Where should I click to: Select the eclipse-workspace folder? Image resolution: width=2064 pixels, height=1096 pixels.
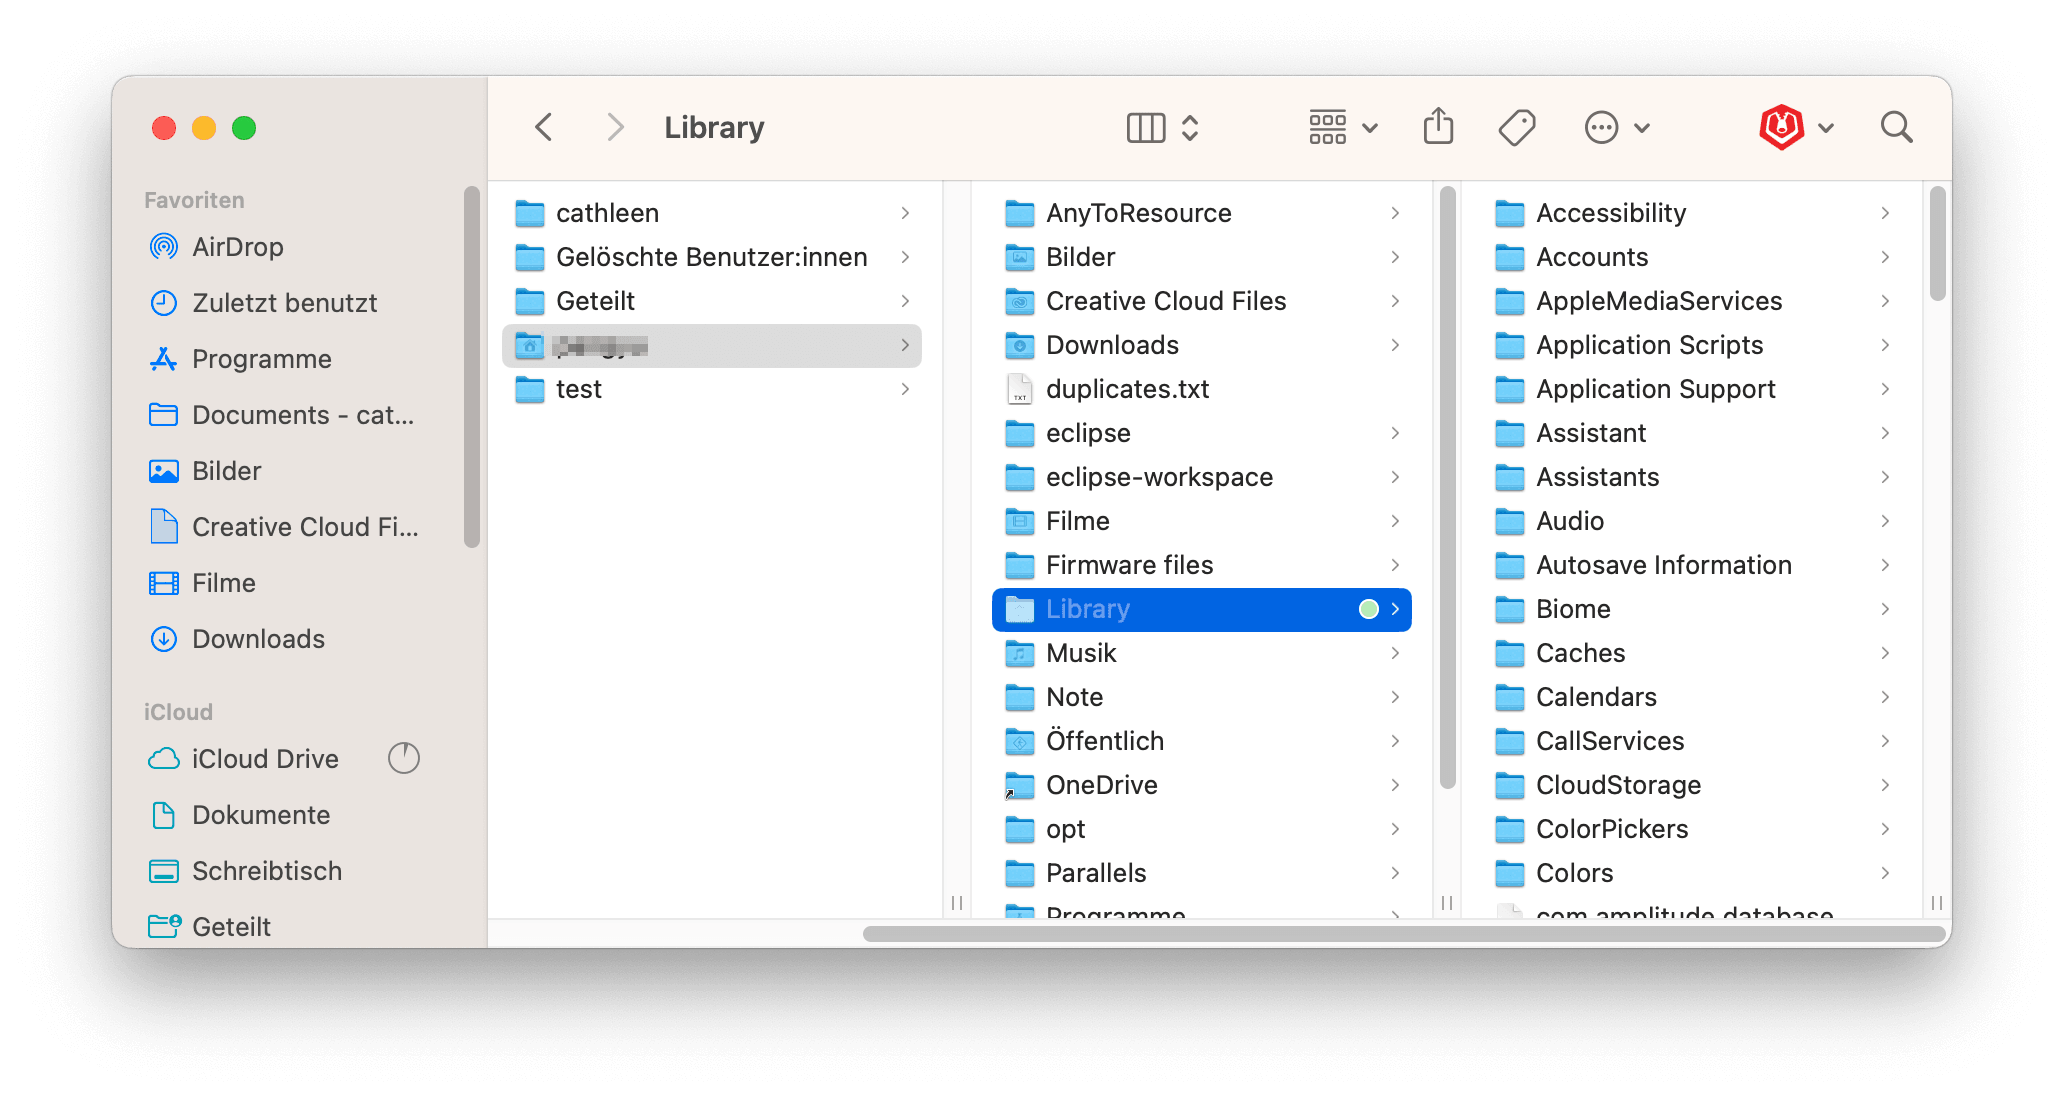click(1202, 477)
